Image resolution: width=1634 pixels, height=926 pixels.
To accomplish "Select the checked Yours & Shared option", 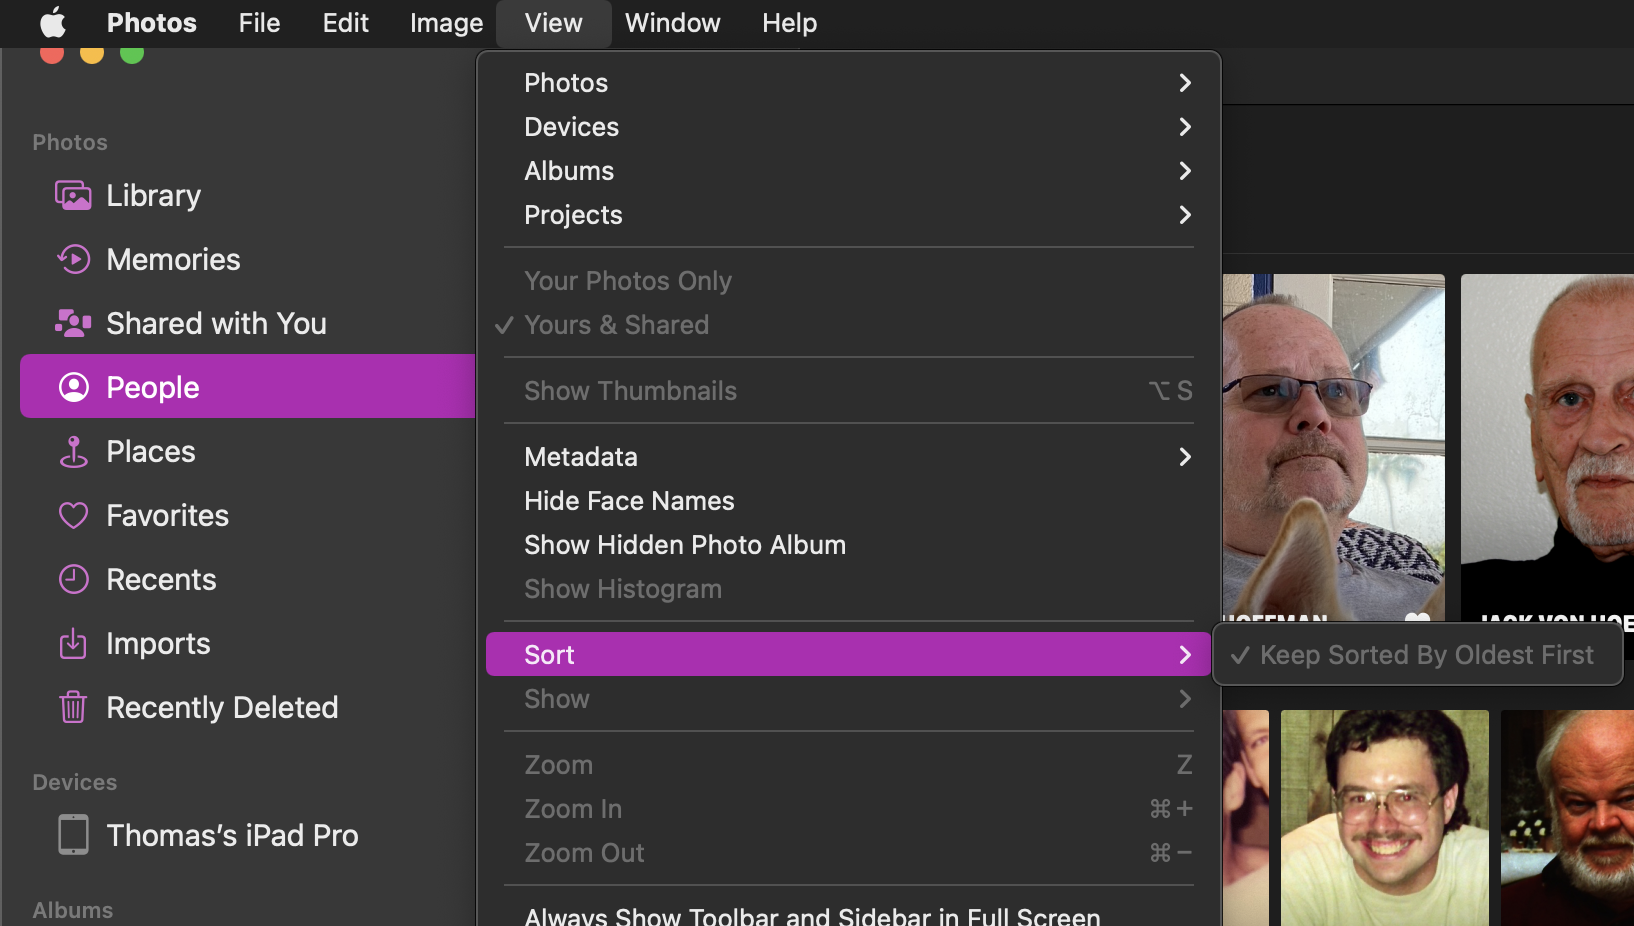I will click(616, 325).
